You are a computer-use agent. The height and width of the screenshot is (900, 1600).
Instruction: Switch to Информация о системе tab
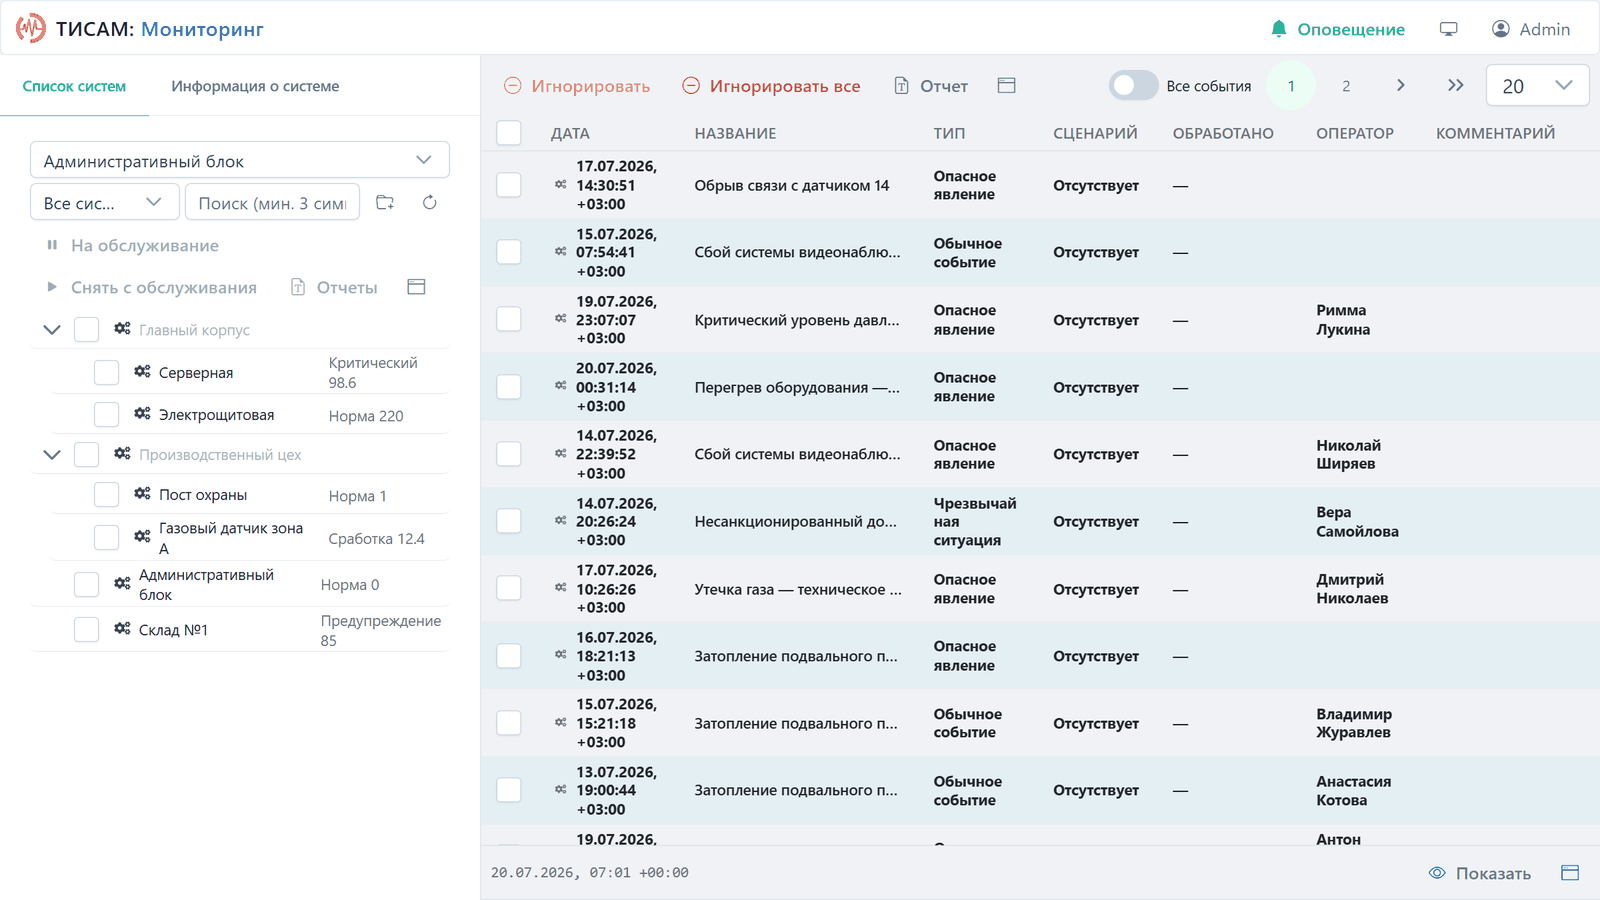pos(255,86)
